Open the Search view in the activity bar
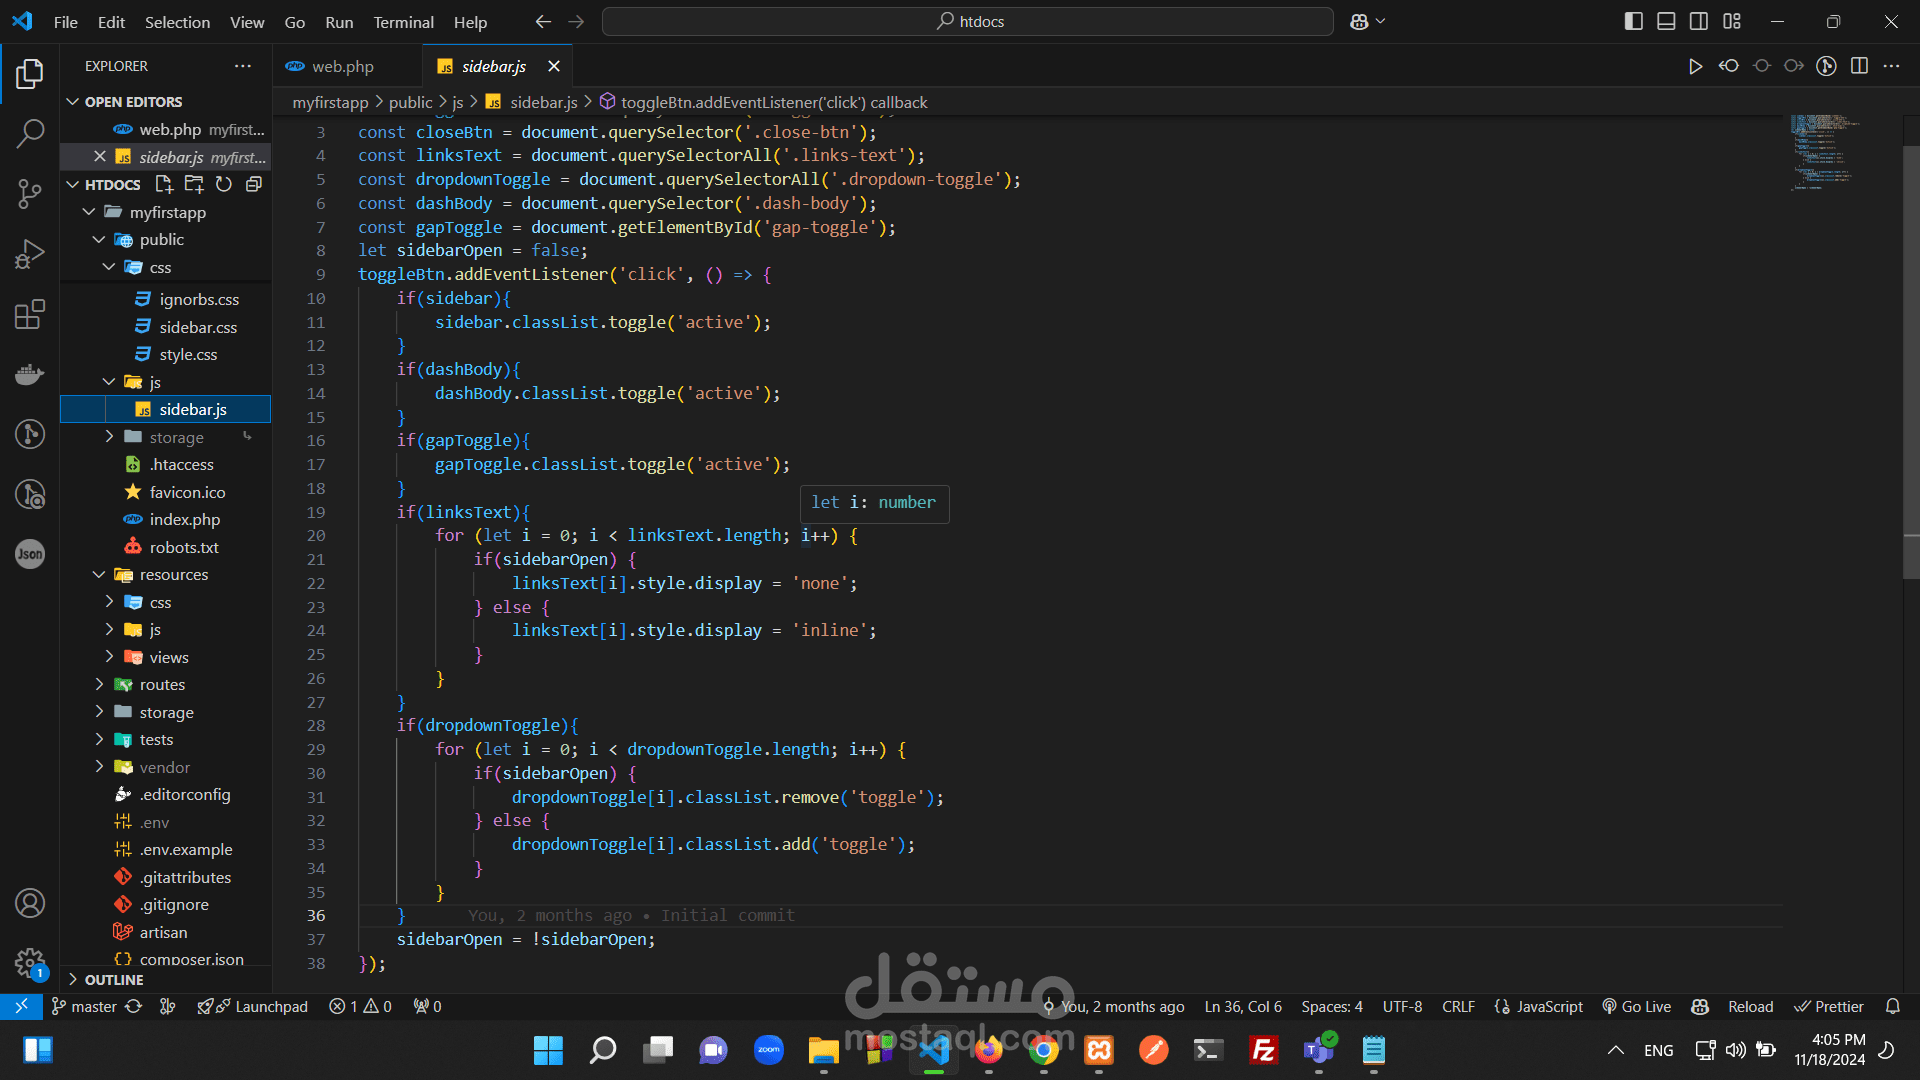This screenshot has height=1080, width=1920. click(30, 133)
